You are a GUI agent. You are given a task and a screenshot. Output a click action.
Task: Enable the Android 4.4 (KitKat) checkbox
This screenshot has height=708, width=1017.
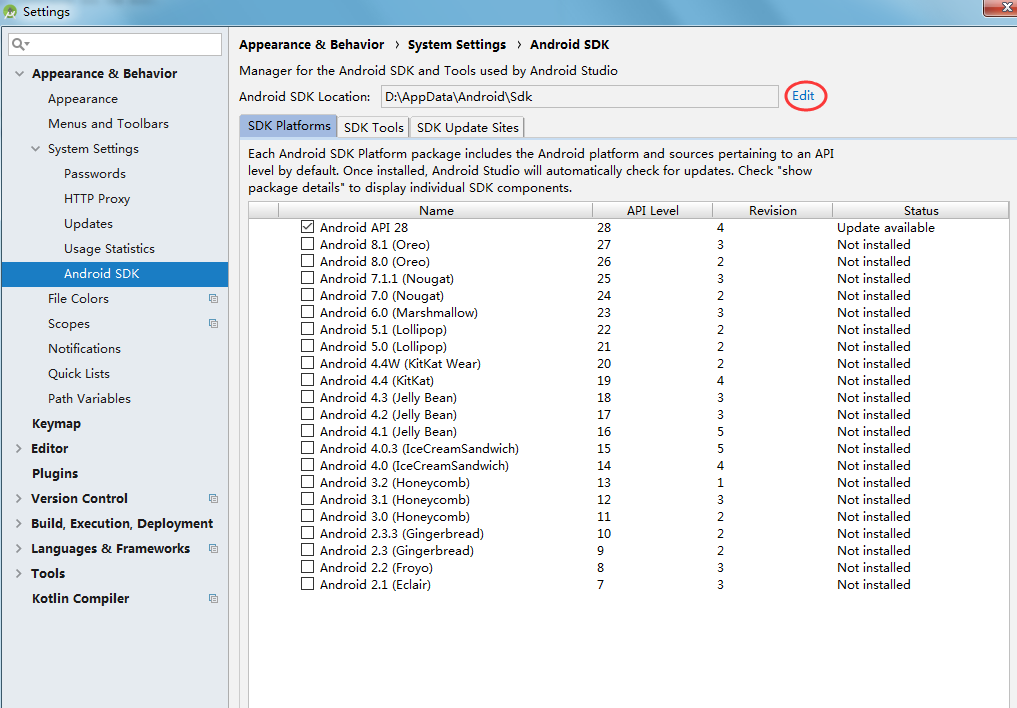307,380
